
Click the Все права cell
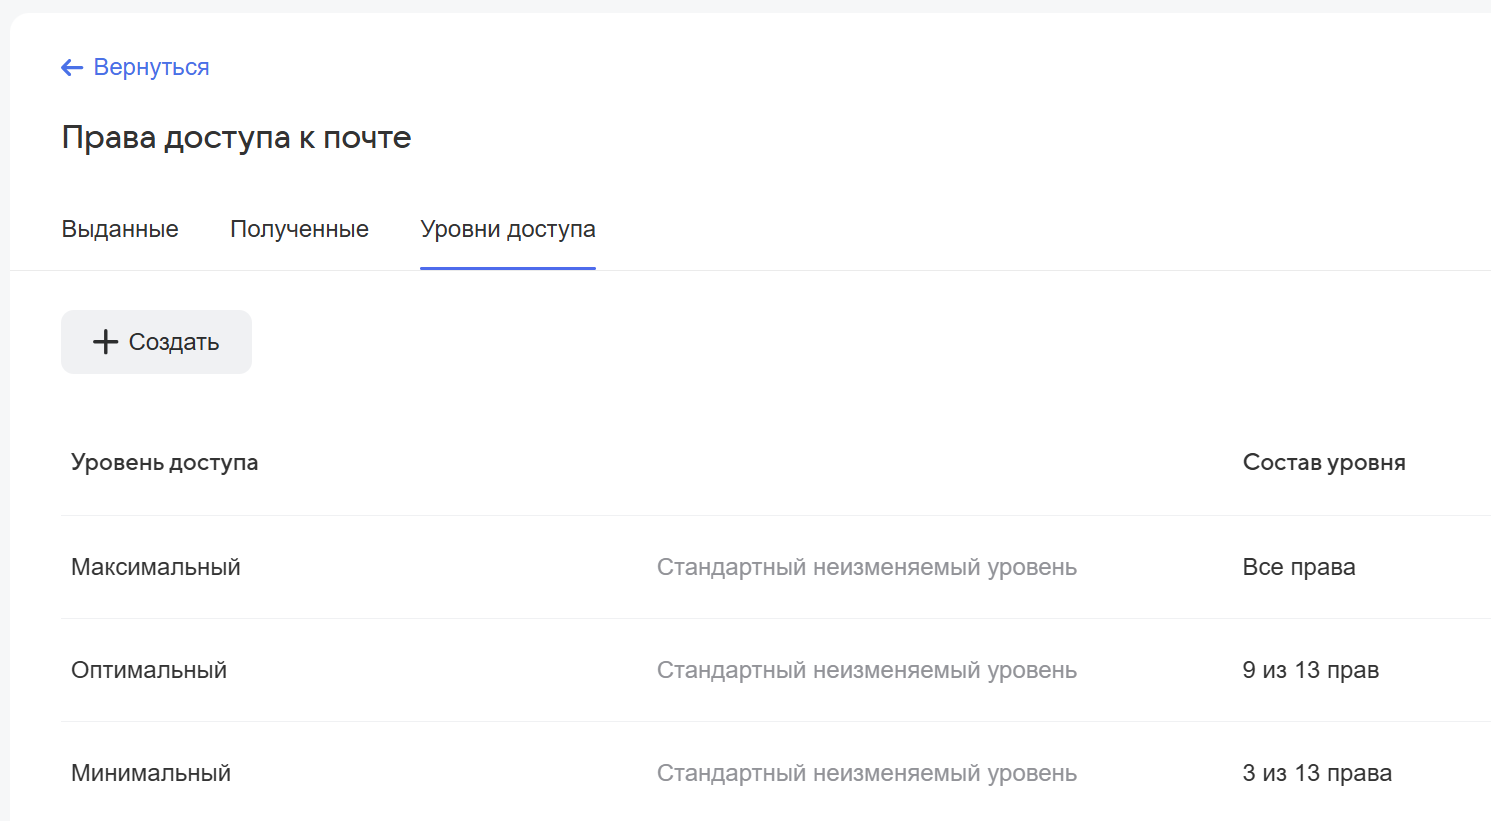tap(1298, 567)
